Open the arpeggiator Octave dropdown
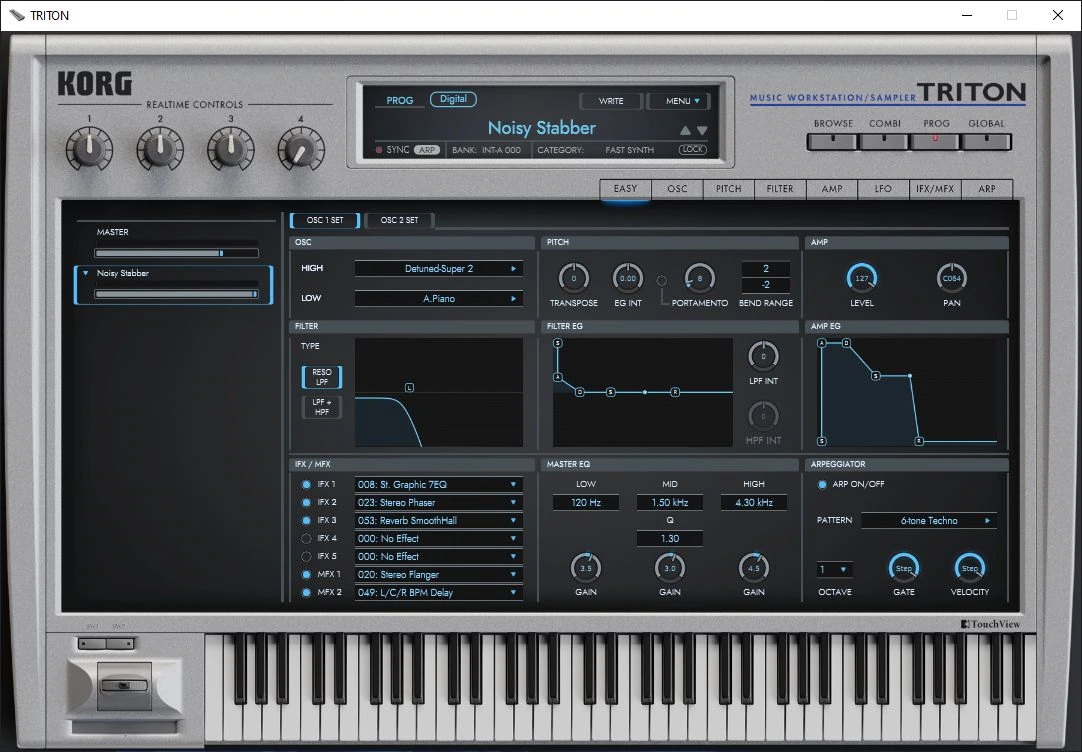This screenshot has width=1082, height=752. pyautogui.click(x=834, y=570)
